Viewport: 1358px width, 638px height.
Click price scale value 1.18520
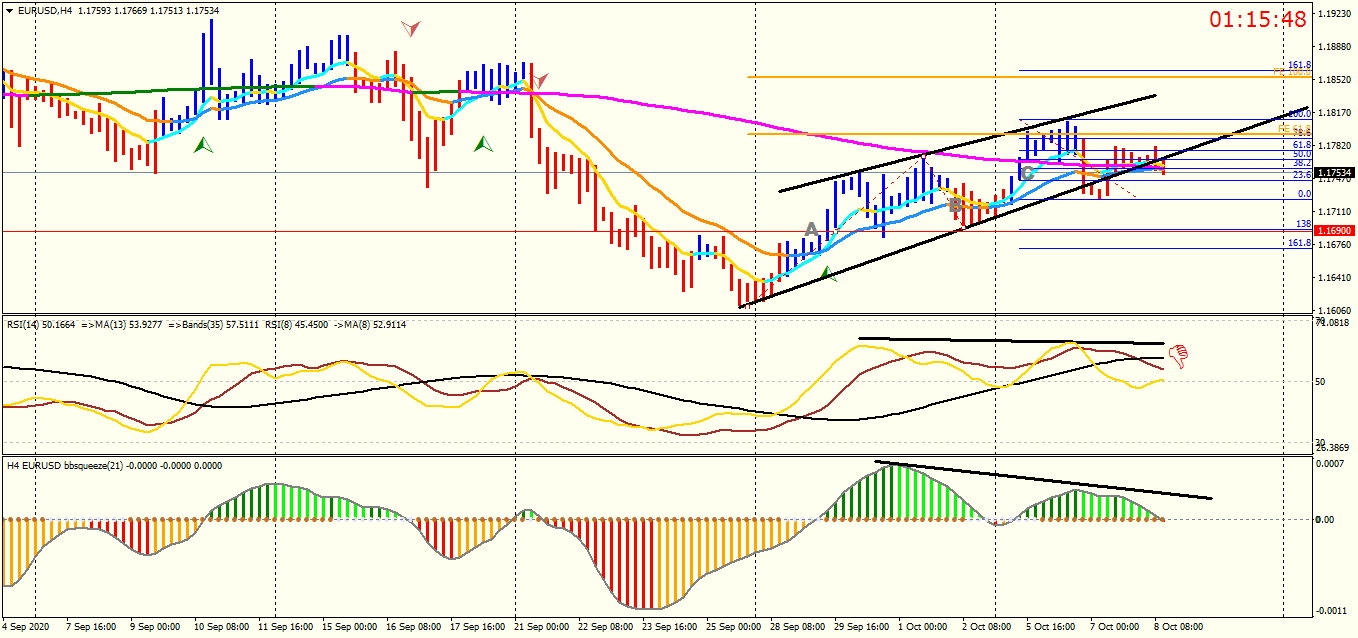coord(1336,80)
